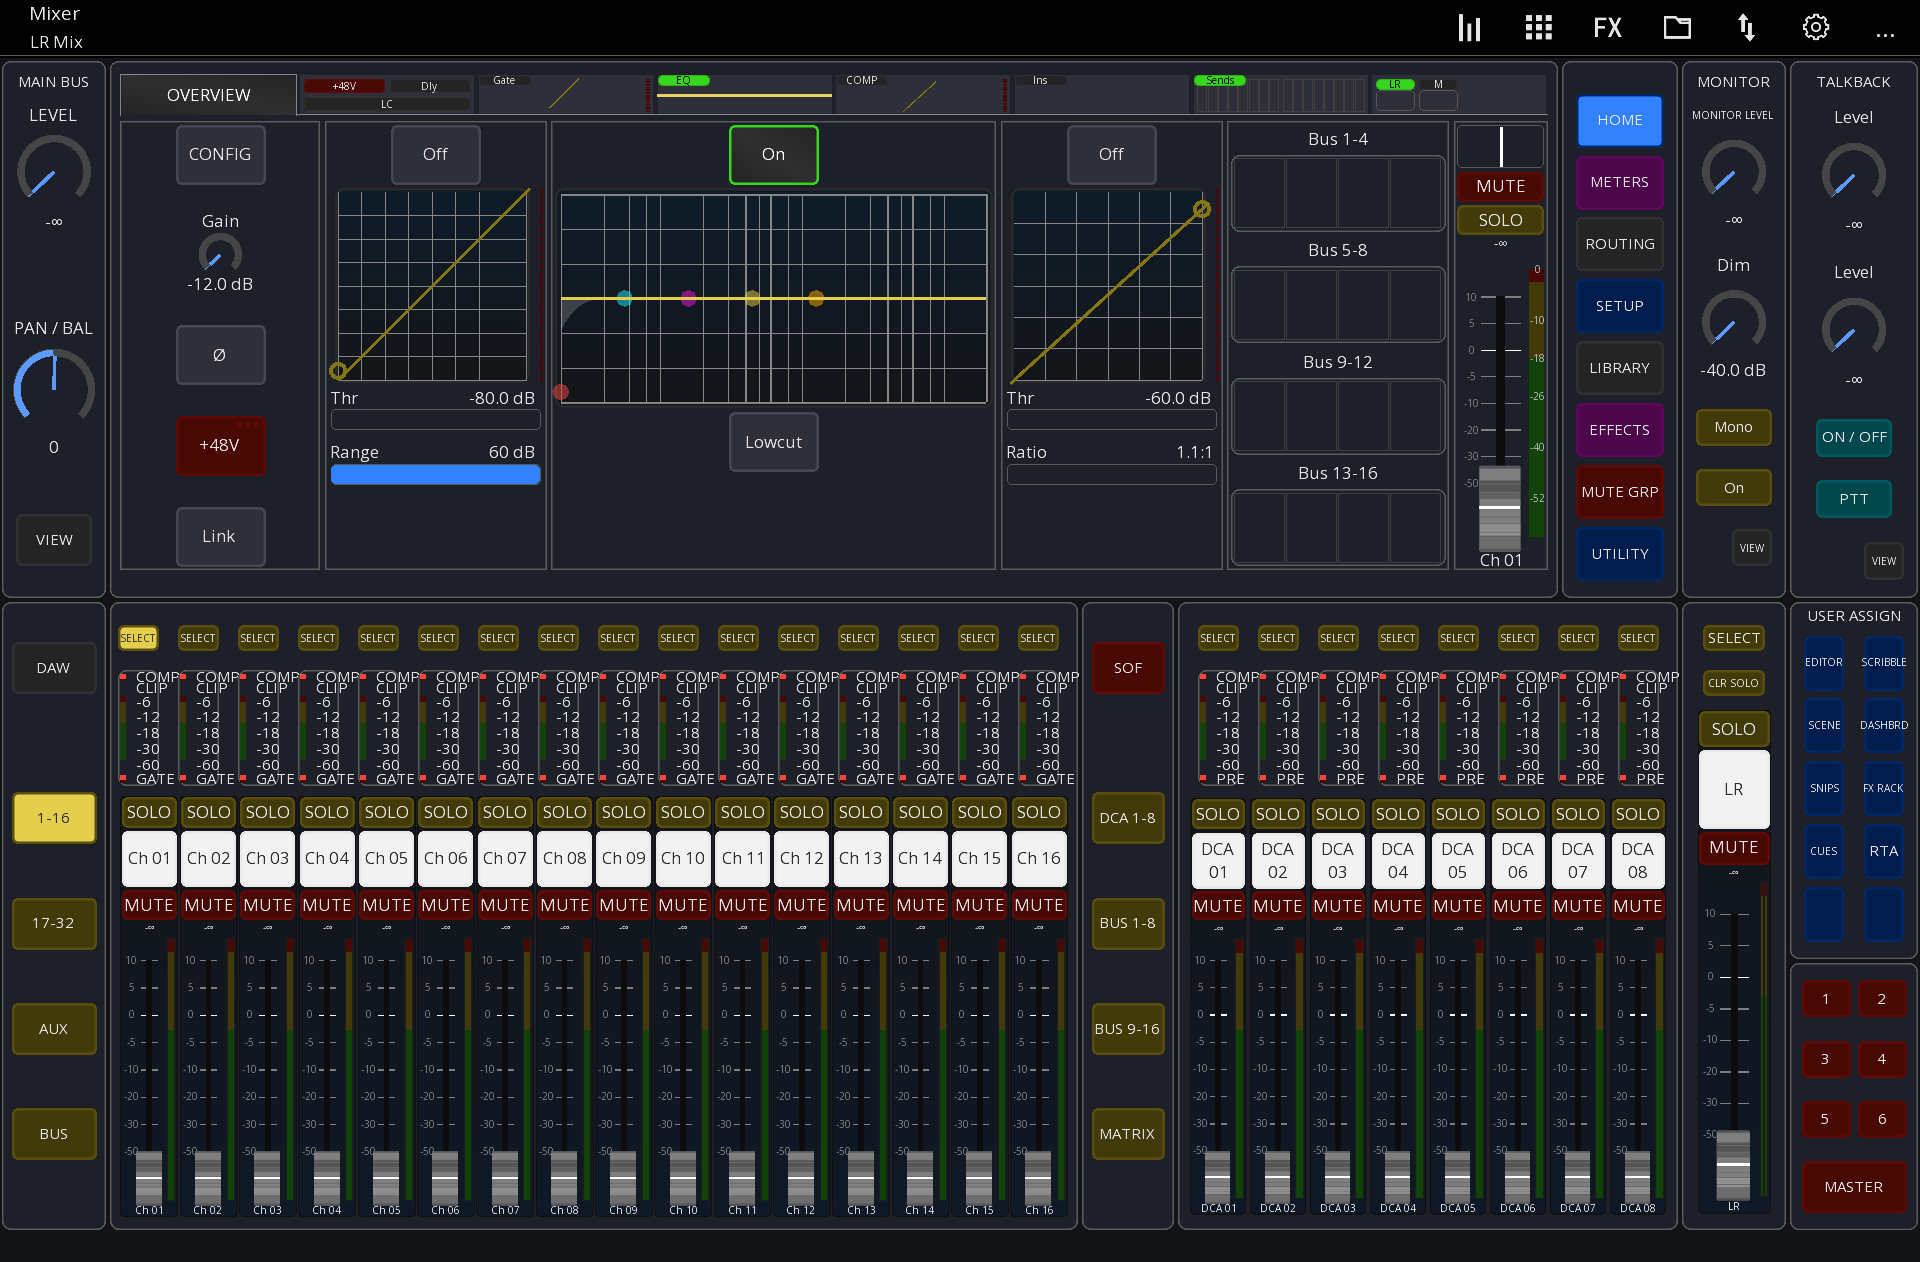Open the apps grid icon in top bar
The width and height of the screenshot is (1920, 1262).
pyautogui.click(x=1537, y=27)
